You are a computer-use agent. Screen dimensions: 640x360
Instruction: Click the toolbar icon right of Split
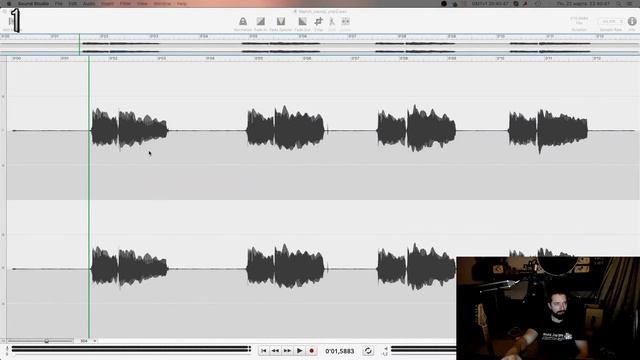point(345,22)
